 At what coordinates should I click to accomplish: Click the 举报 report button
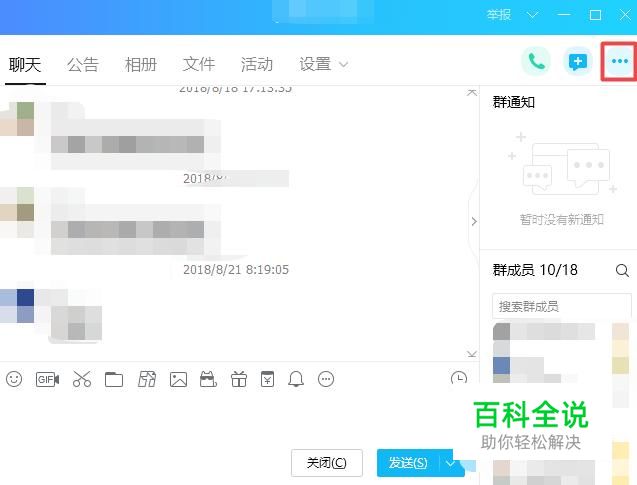(499, 15)
